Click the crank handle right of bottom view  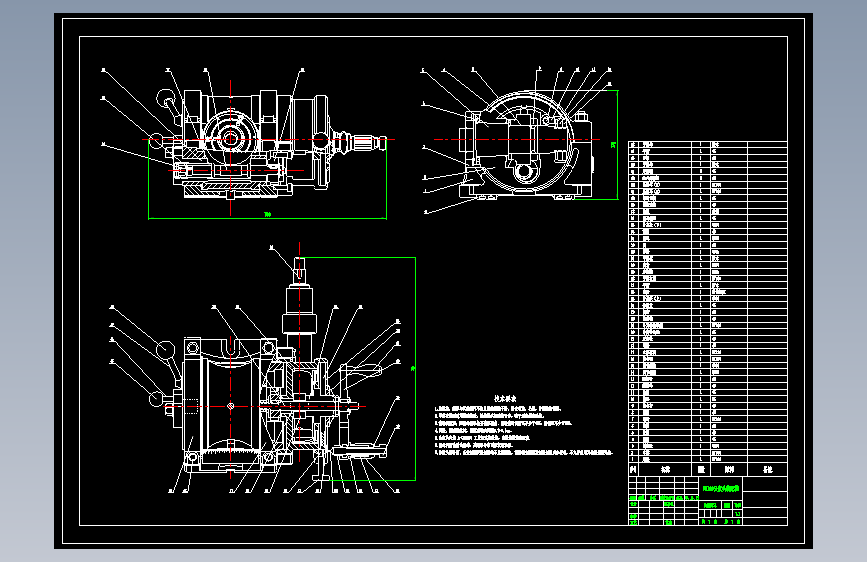coord(362,374)
